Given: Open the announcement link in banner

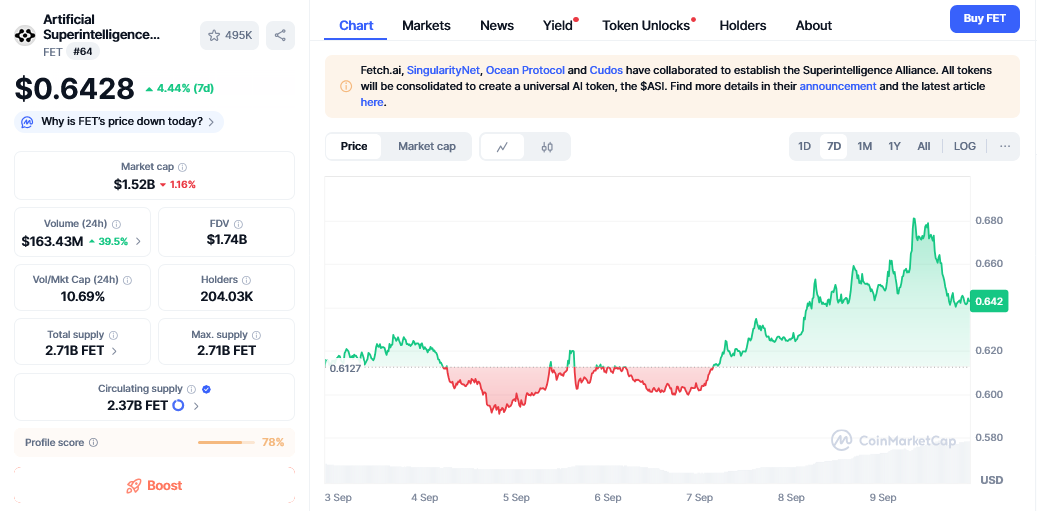Looking at the screenshot, I should (x=838, y=86).
